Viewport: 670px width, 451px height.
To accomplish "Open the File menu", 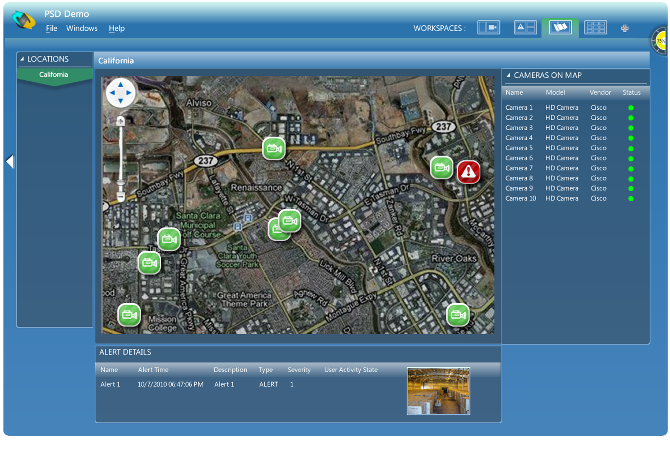I will pos(51,28).
